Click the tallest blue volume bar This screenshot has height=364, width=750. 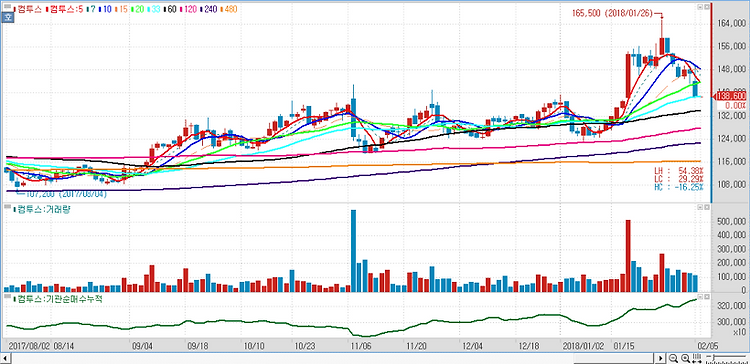(x=353, y=251)
